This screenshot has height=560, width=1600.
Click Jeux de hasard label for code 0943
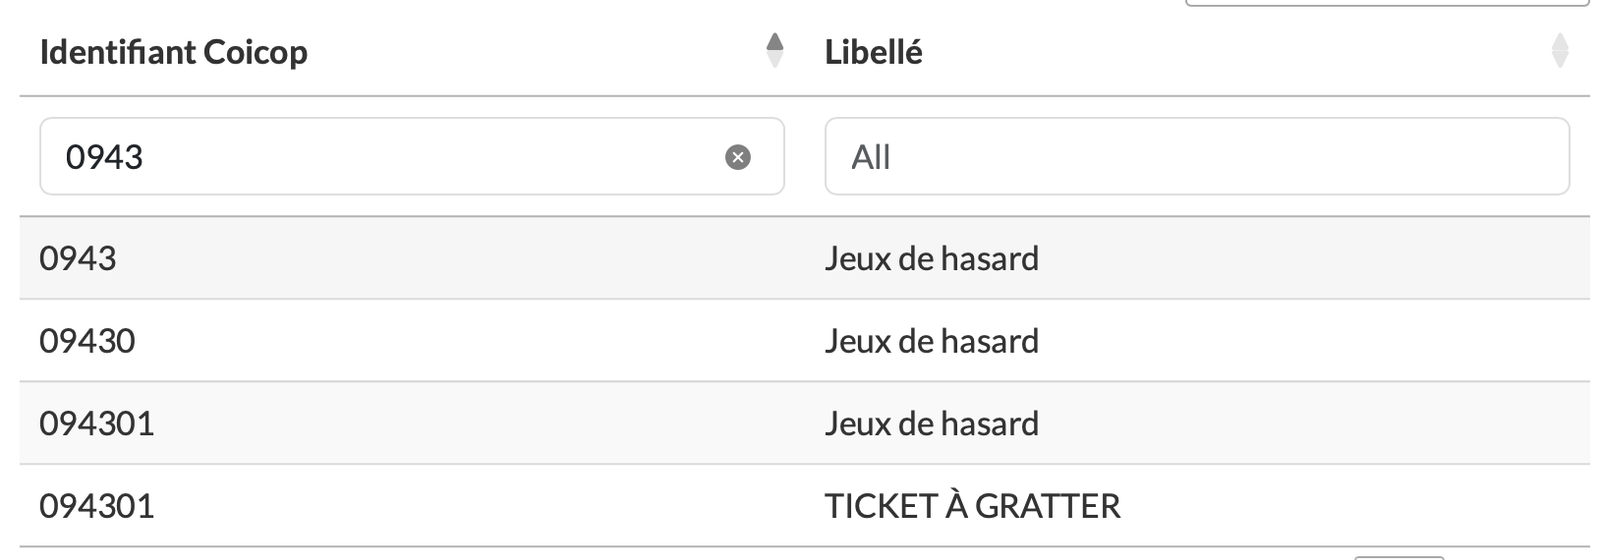coord(931,259)
